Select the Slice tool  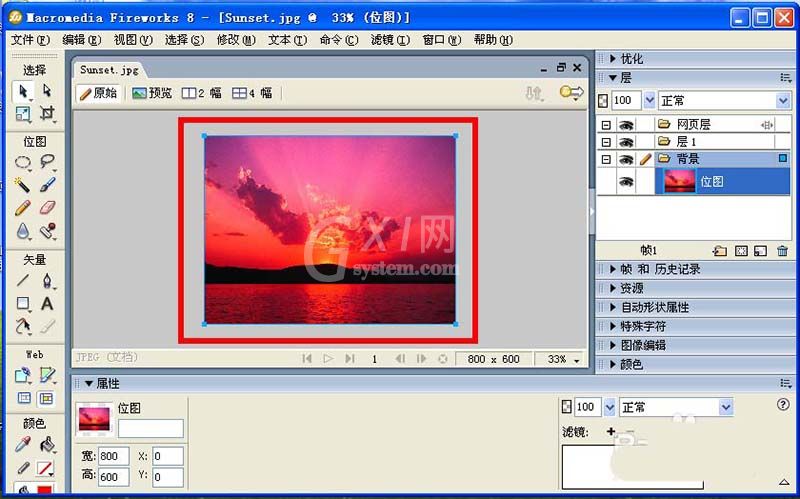coord(47,376)
